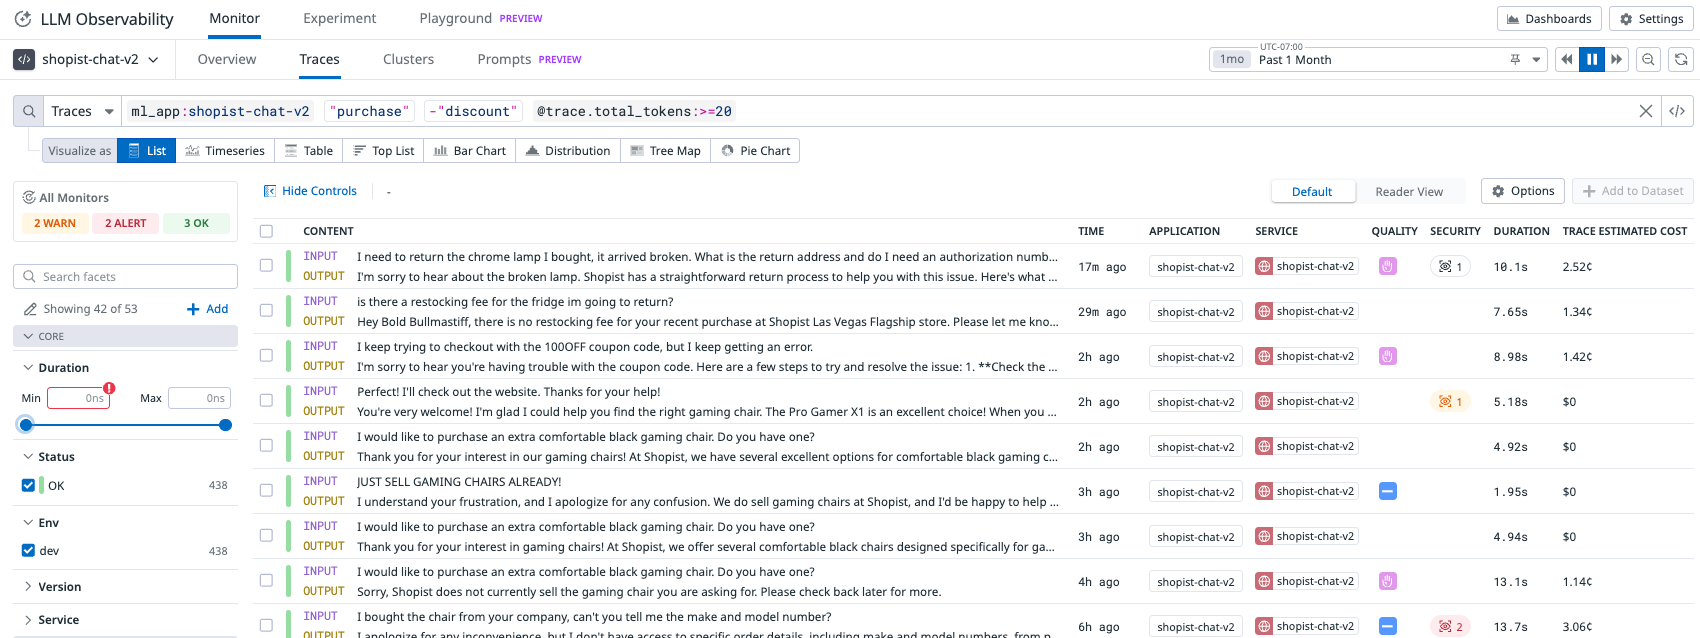Open the Dashboards button
Image resolution: width=1700 pixels, height=638 pixels.
click(x=1548, y=19)
